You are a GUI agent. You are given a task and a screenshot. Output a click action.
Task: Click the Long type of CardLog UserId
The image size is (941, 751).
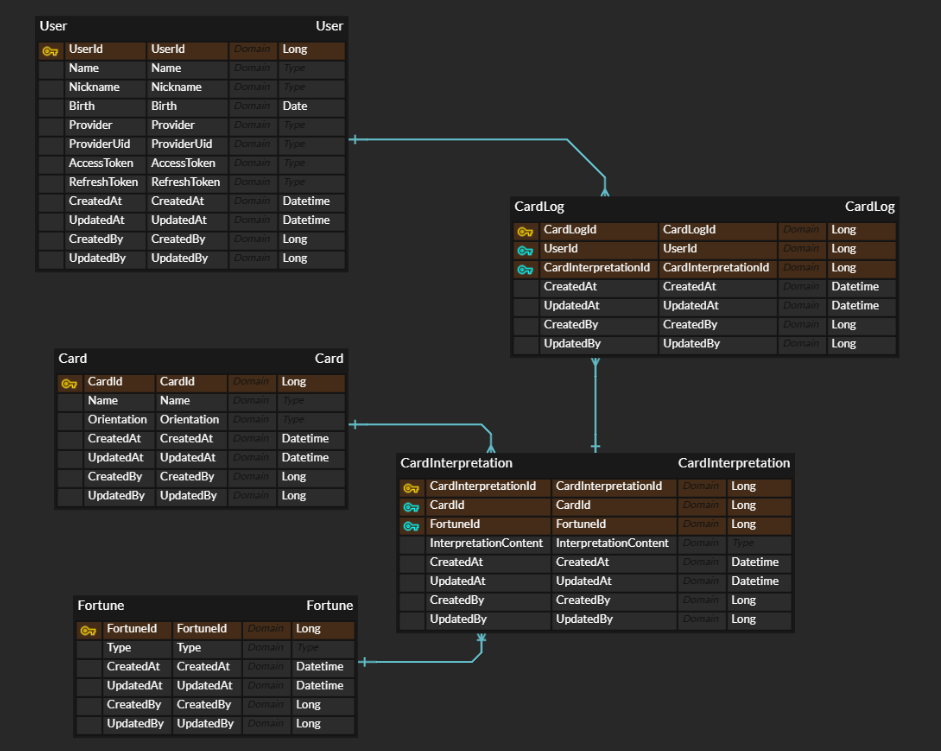tap(862, 249)
